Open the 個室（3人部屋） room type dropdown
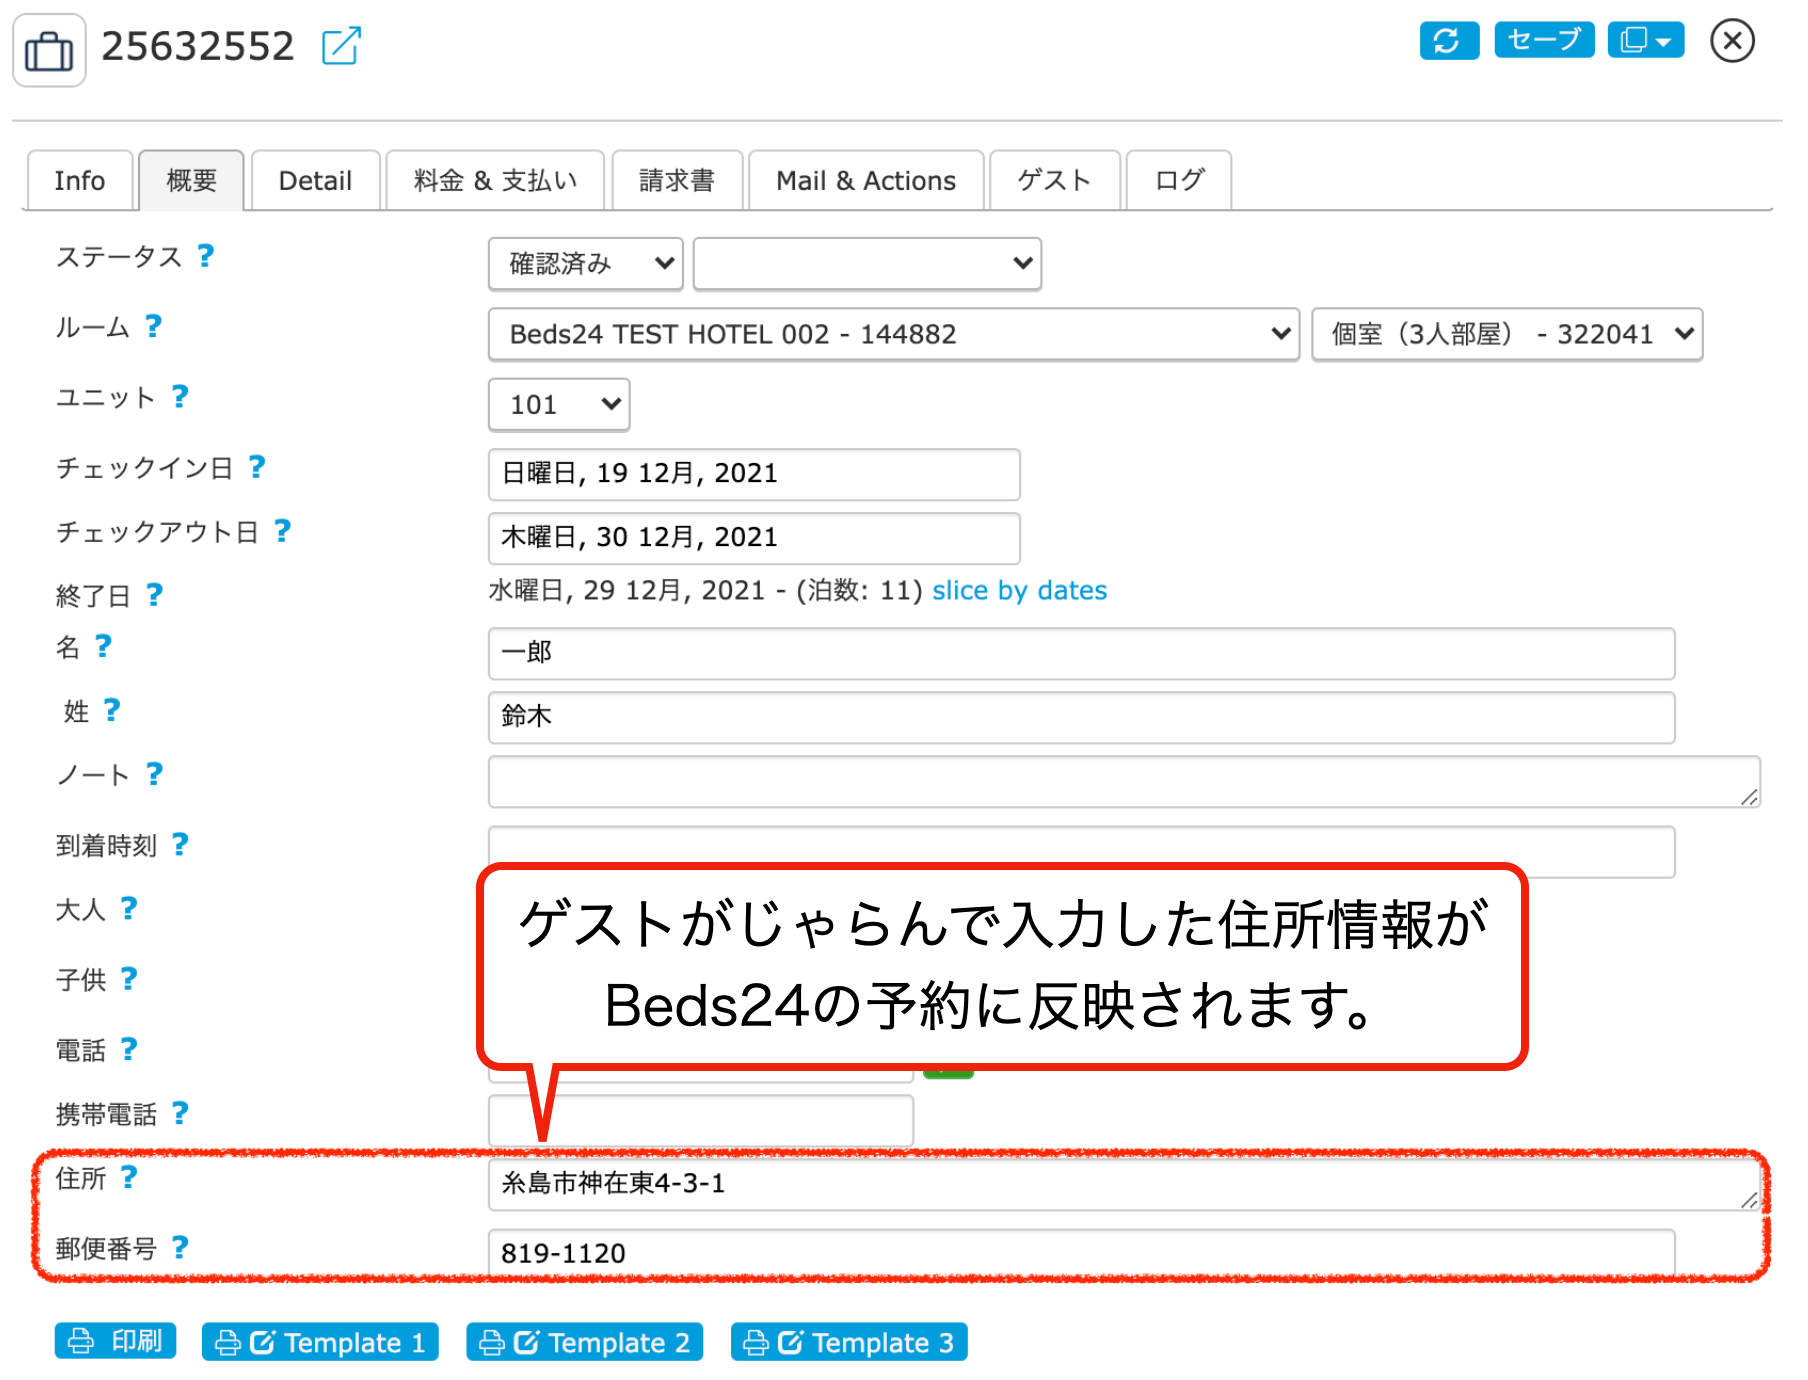Image resolution: width=1808 pixels, height=1380 pixels. pyautogui.click(x=1506, y=334)
